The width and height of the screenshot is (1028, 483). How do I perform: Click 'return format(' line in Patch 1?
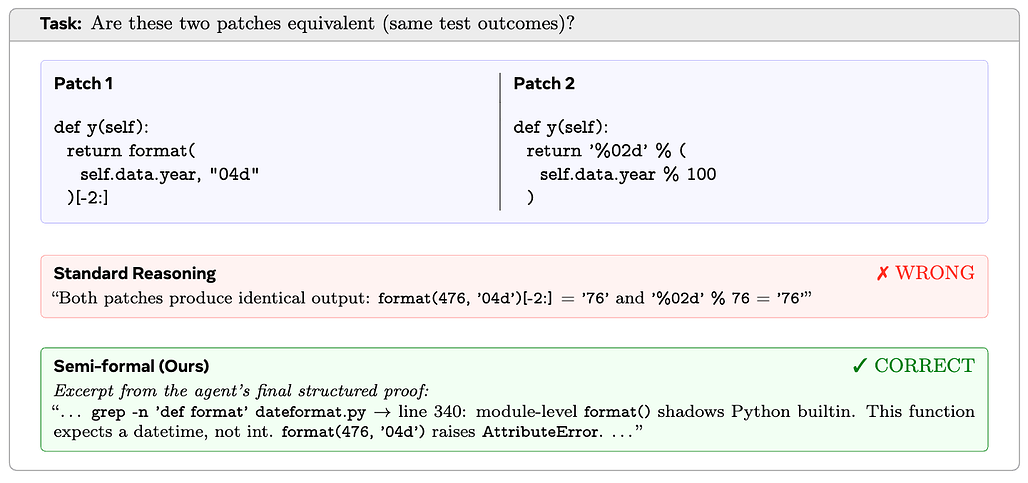pos(131,151)
